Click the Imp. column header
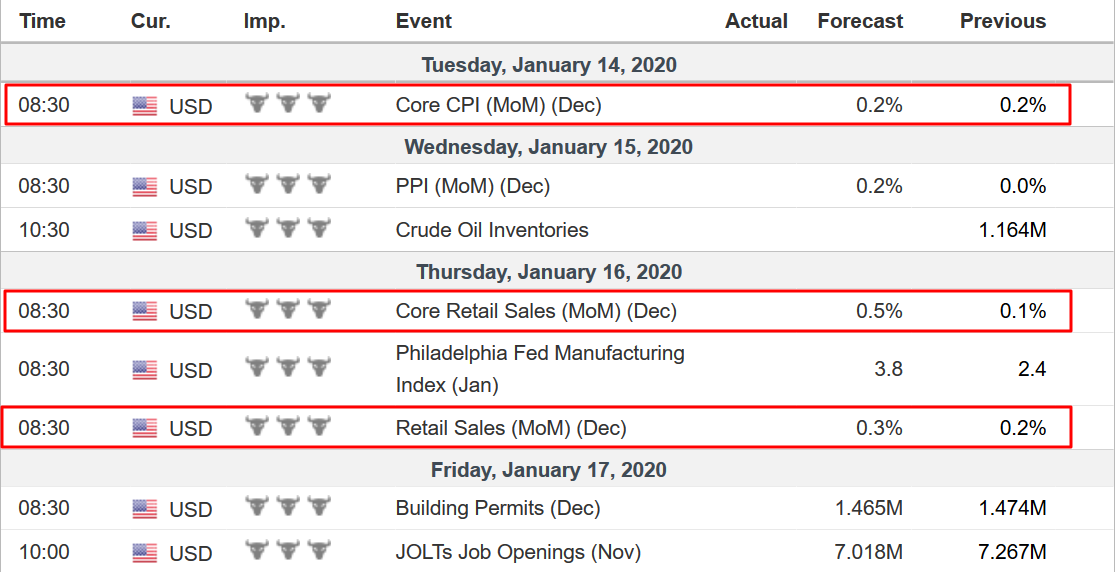The image size is (1116, 572). point(264,21)
